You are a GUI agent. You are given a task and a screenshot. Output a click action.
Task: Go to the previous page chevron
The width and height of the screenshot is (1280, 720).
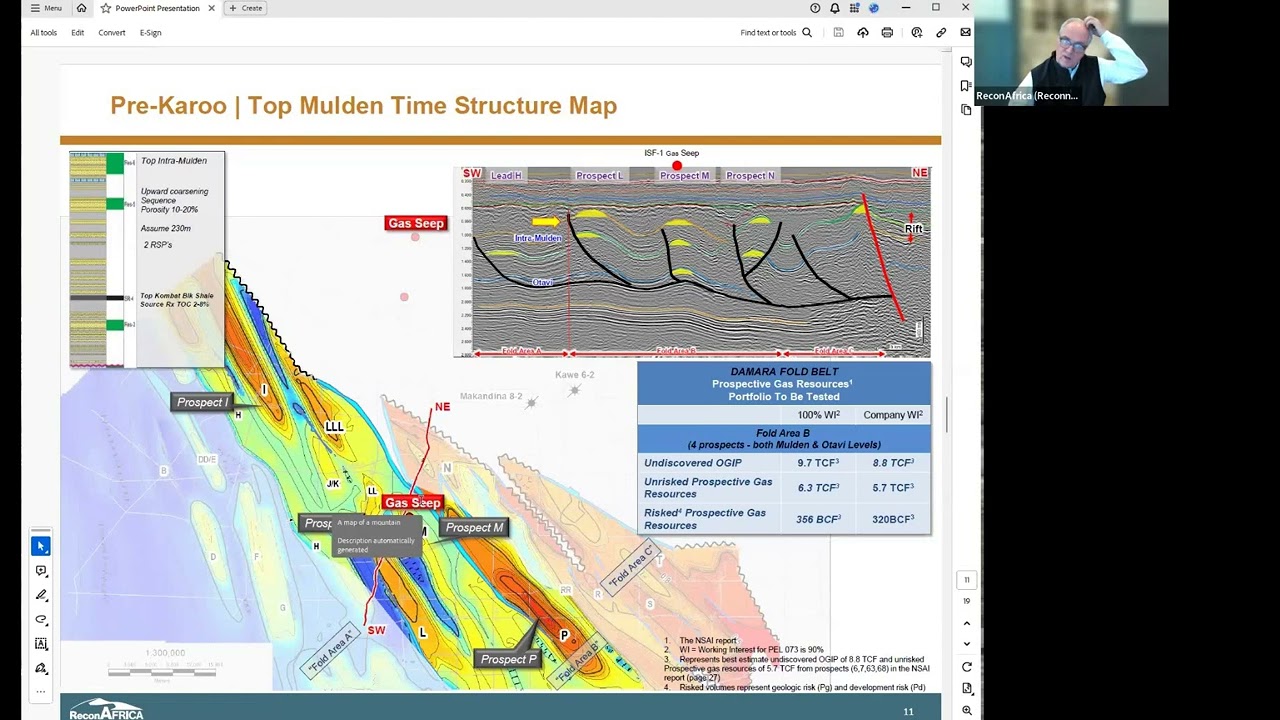tap(966, 623)
